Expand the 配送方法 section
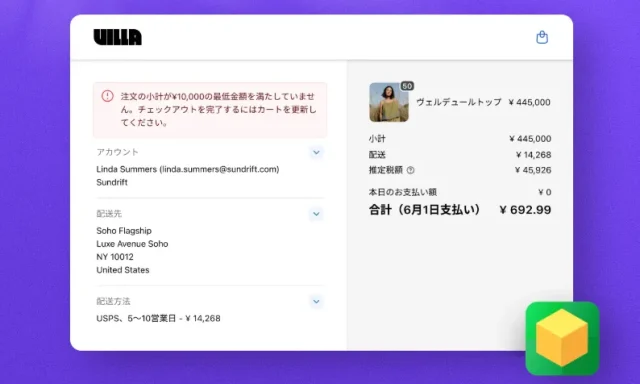 pyautogui.click(x=316, y=302)
